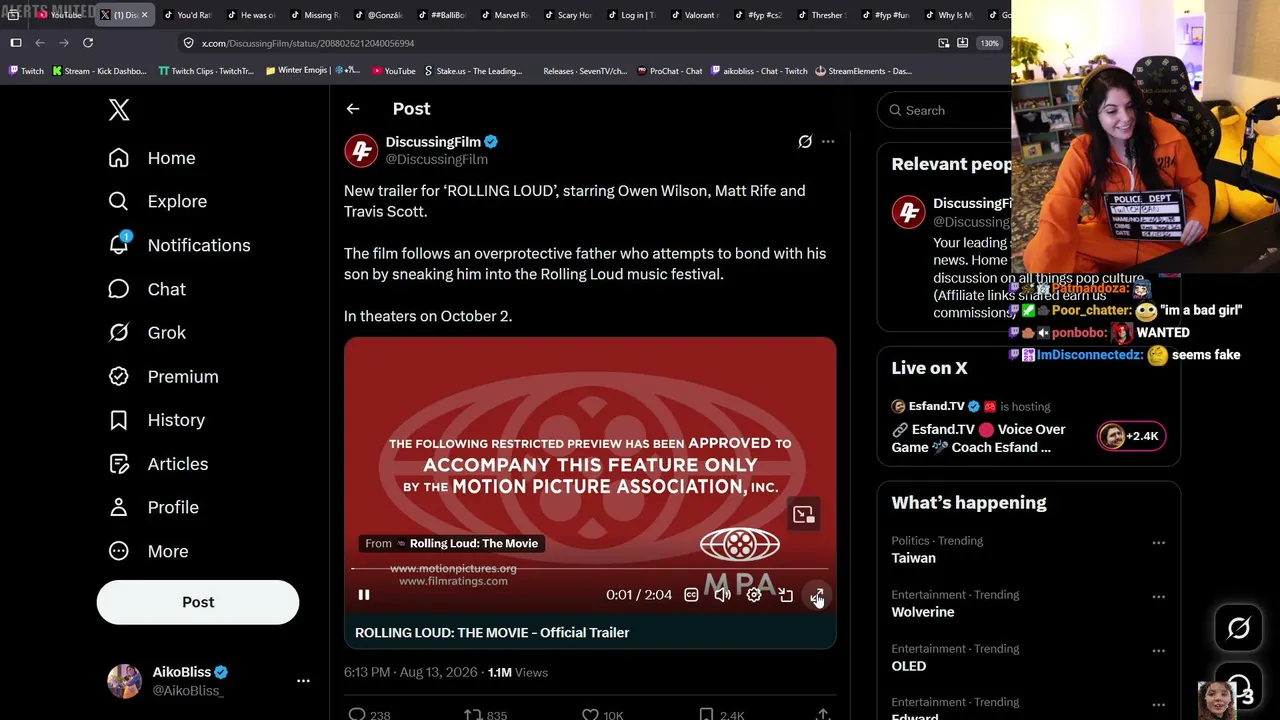Open History in the sidebar
Image resolution: width=1280 pixels, height=720 pixels.
(157, 420)
